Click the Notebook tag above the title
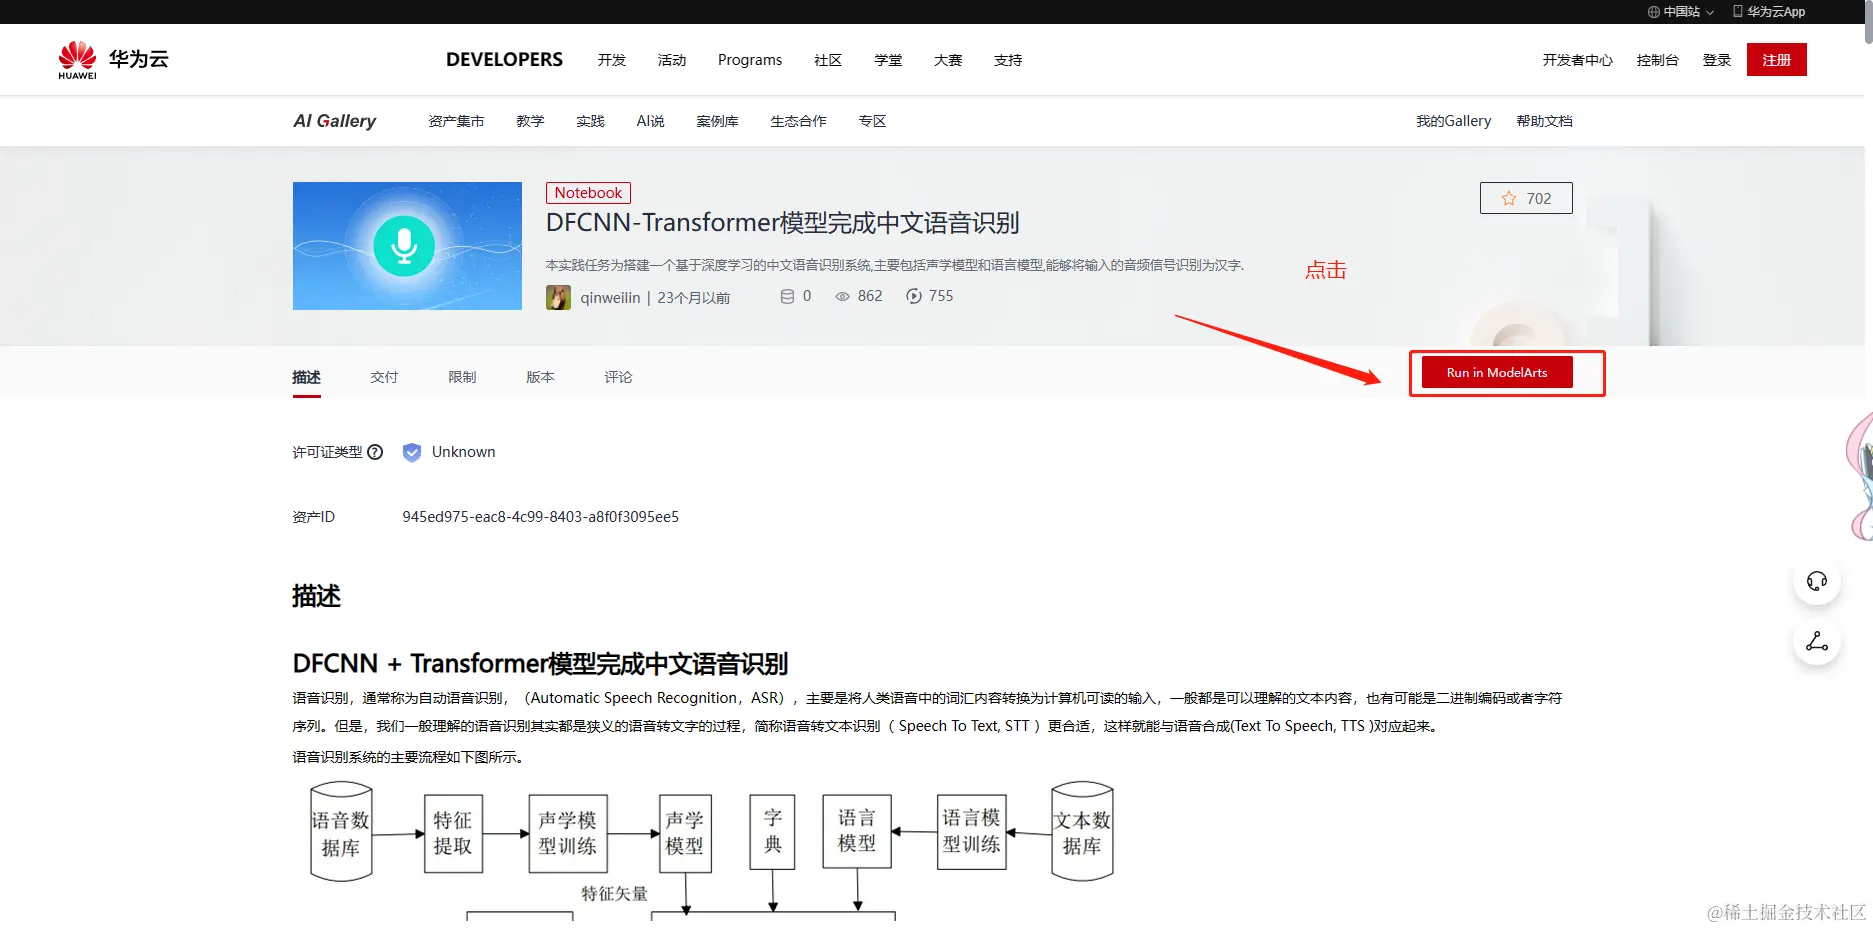The width and height of the screenshot is (1873, 929). click(588, 192)
